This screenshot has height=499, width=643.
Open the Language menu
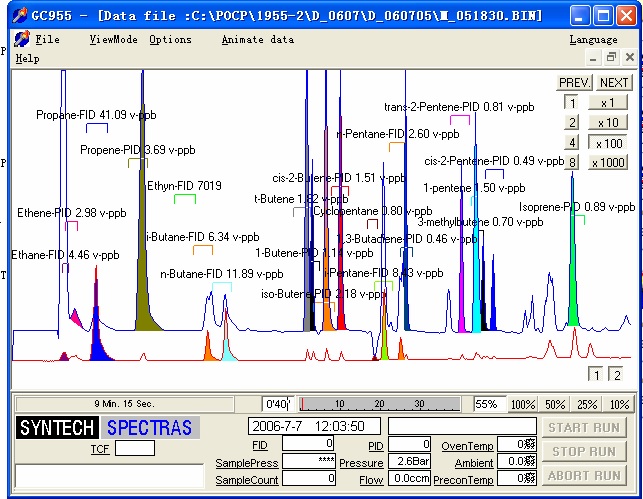[593, 39]
